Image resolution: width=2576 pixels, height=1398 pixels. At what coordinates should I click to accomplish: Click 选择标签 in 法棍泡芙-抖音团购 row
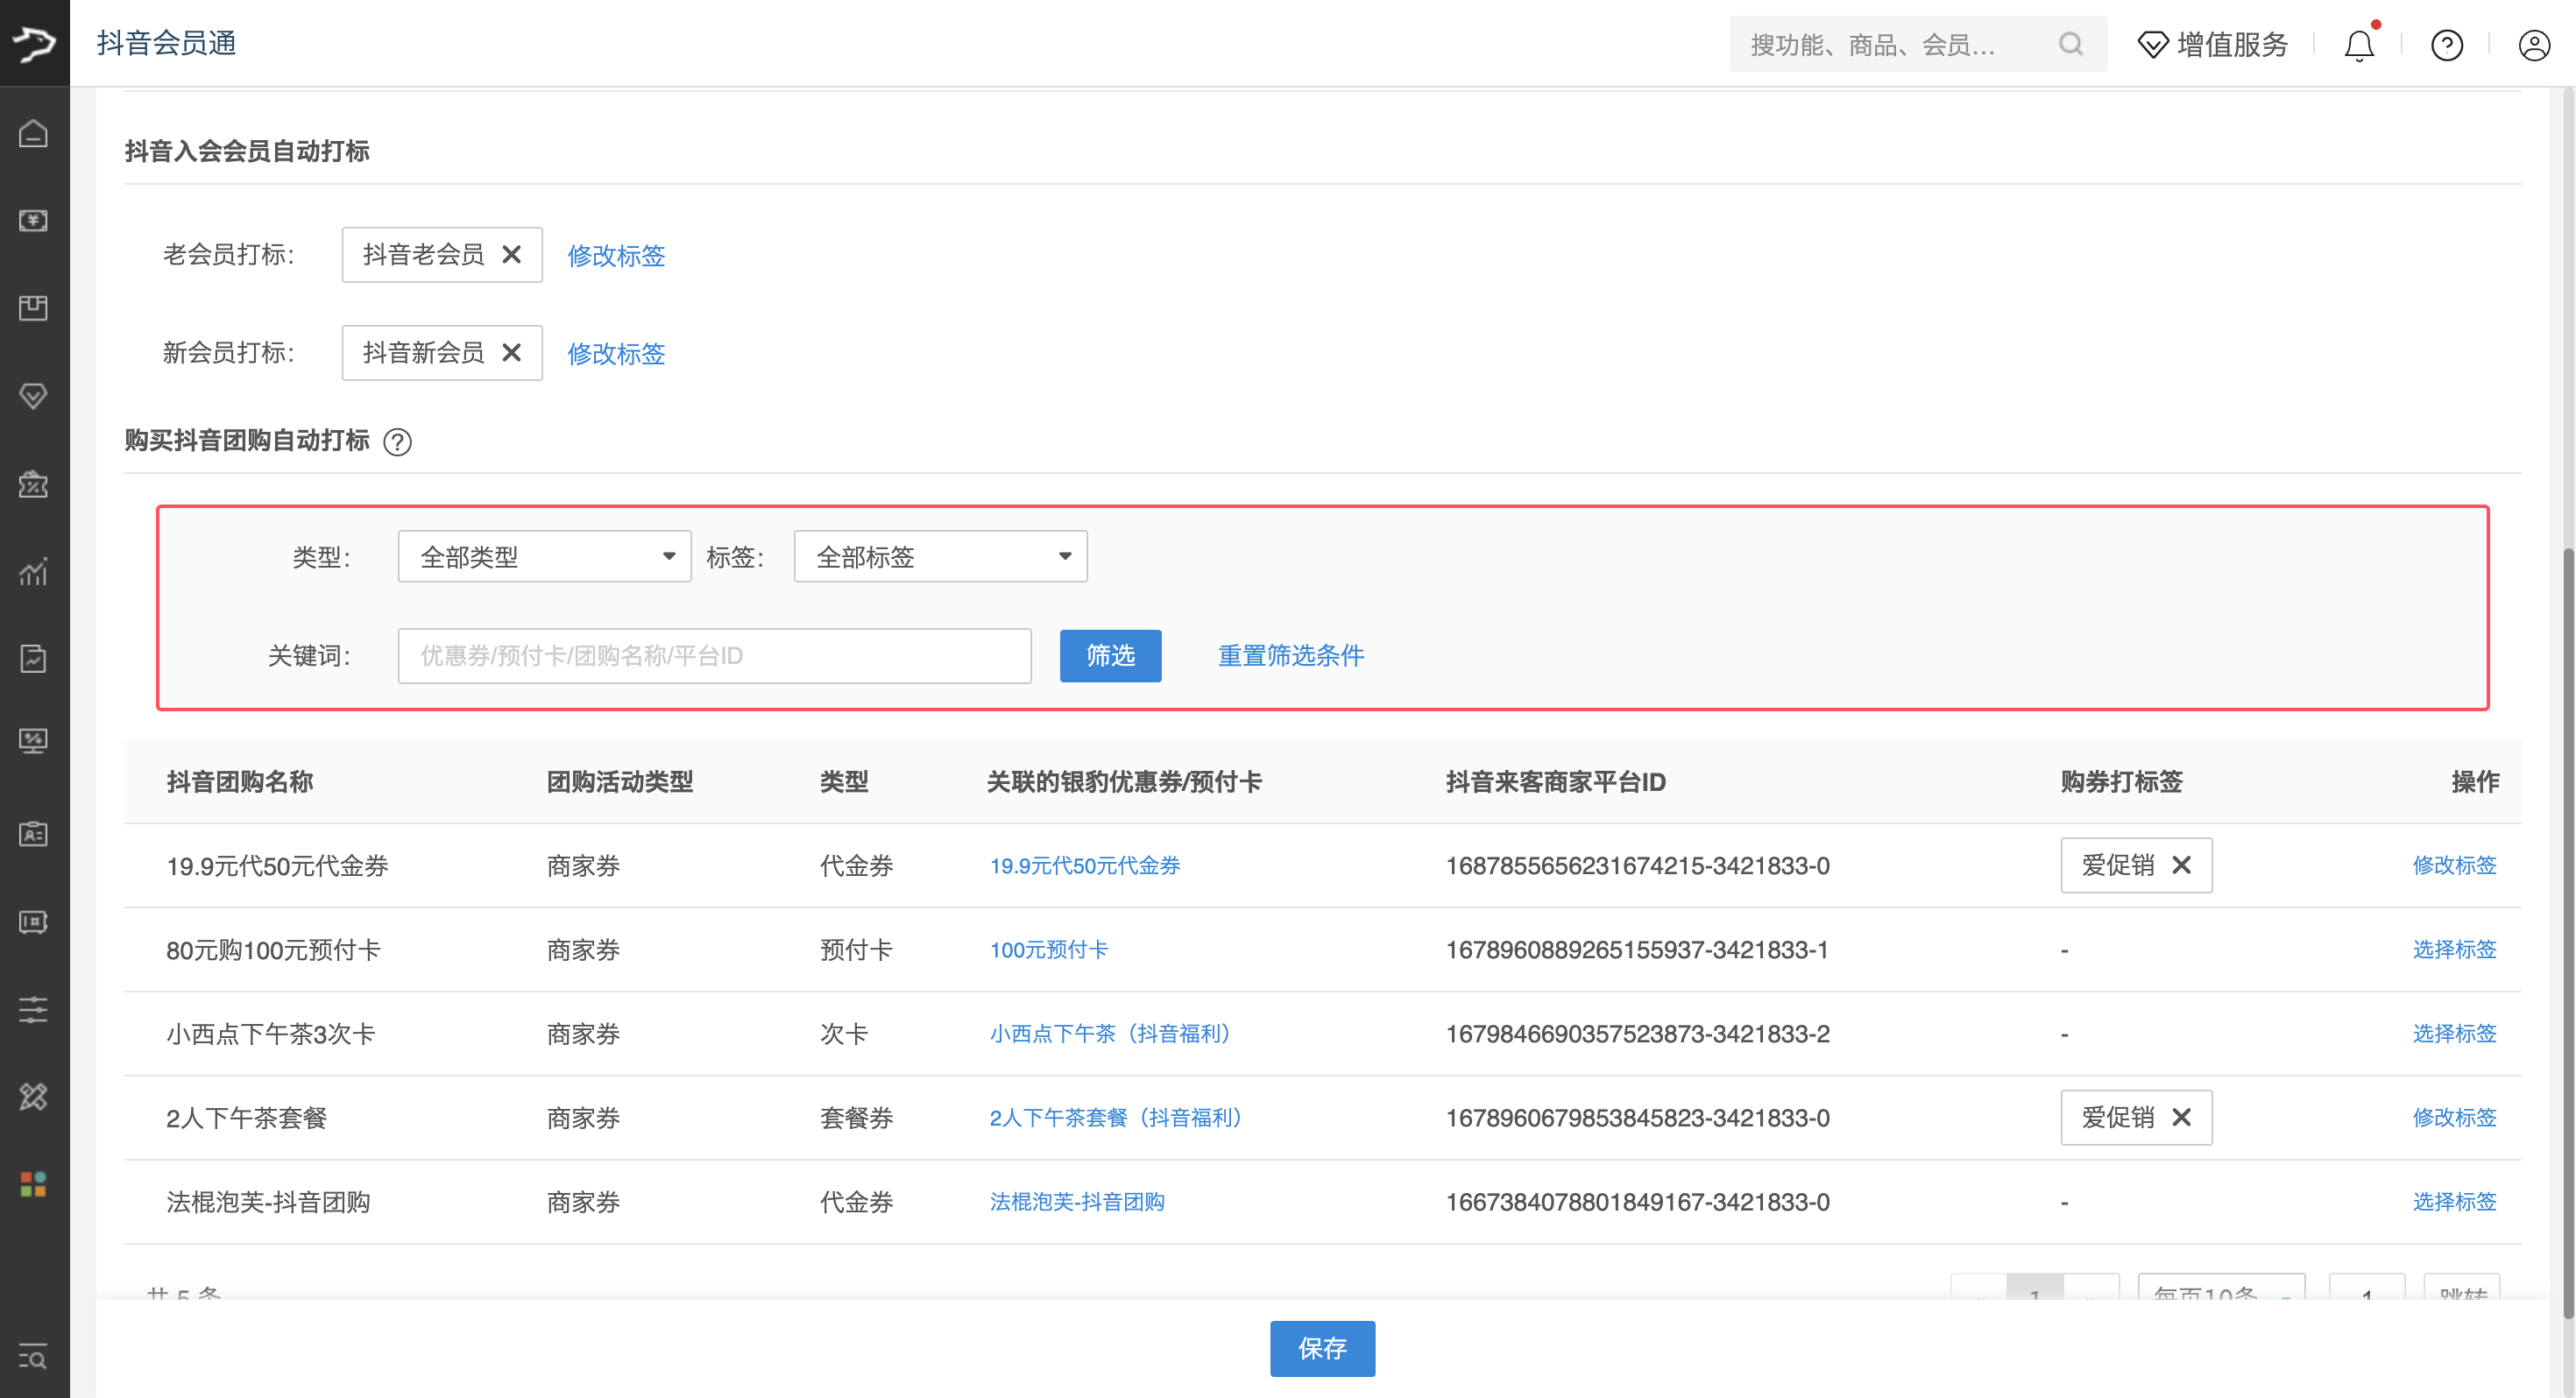[x=2454, y=1201]
